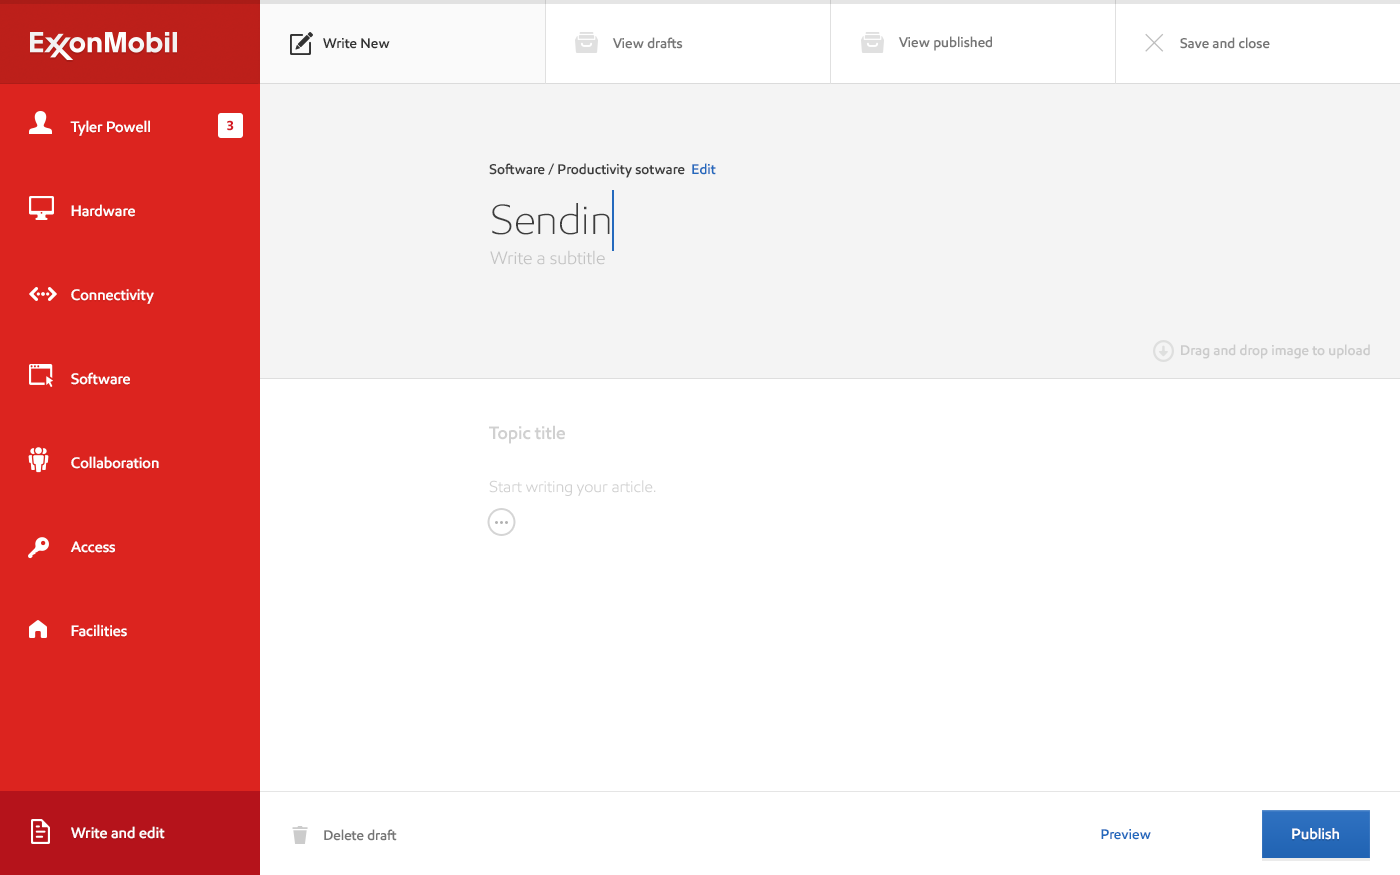This screenshot has width=1400, height=875.
Task: Open the notification badge showing 3
Action: [230, 126]
